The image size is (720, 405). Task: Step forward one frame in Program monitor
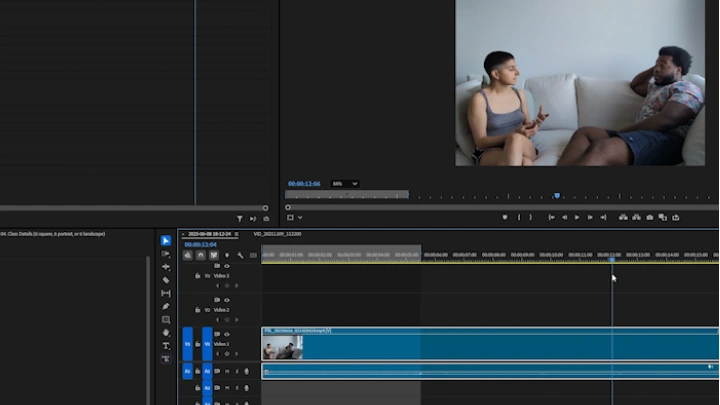tap(590, 218)
